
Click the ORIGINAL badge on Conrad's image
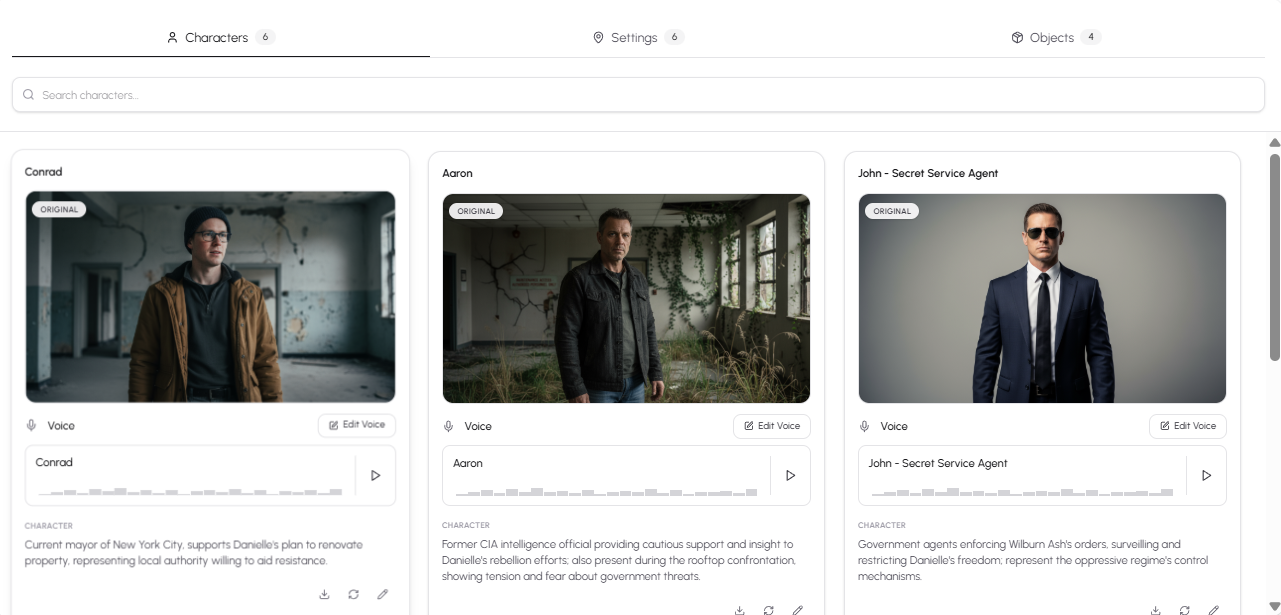point(60,210)
